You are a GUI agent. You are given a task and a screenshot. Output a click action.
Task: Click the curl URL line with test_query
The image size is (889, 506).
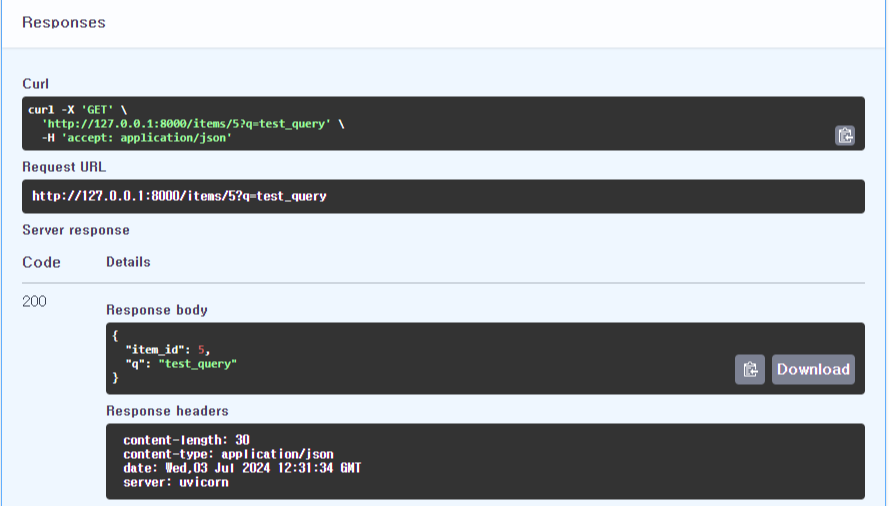click(193, 124)
